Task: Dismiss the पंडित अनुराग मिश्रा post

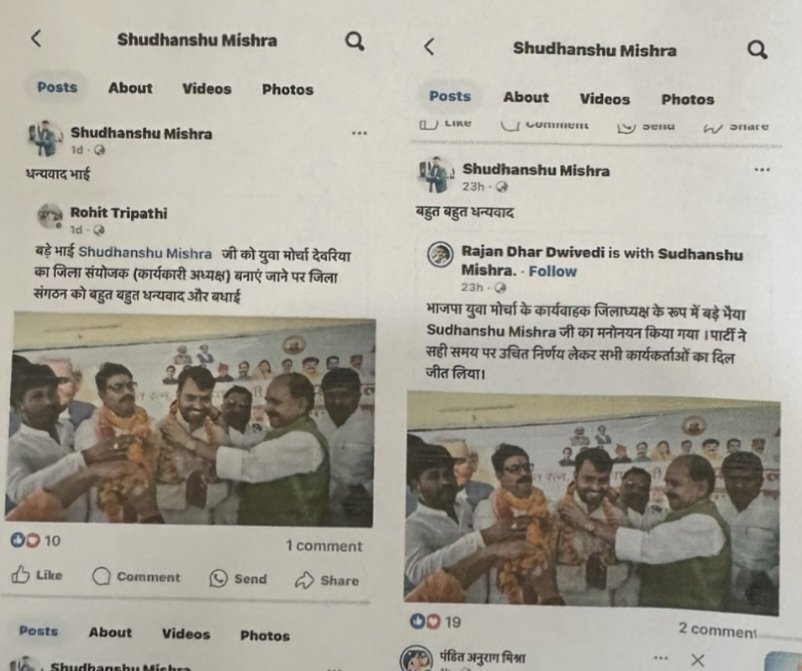Action: click(697, 660)
